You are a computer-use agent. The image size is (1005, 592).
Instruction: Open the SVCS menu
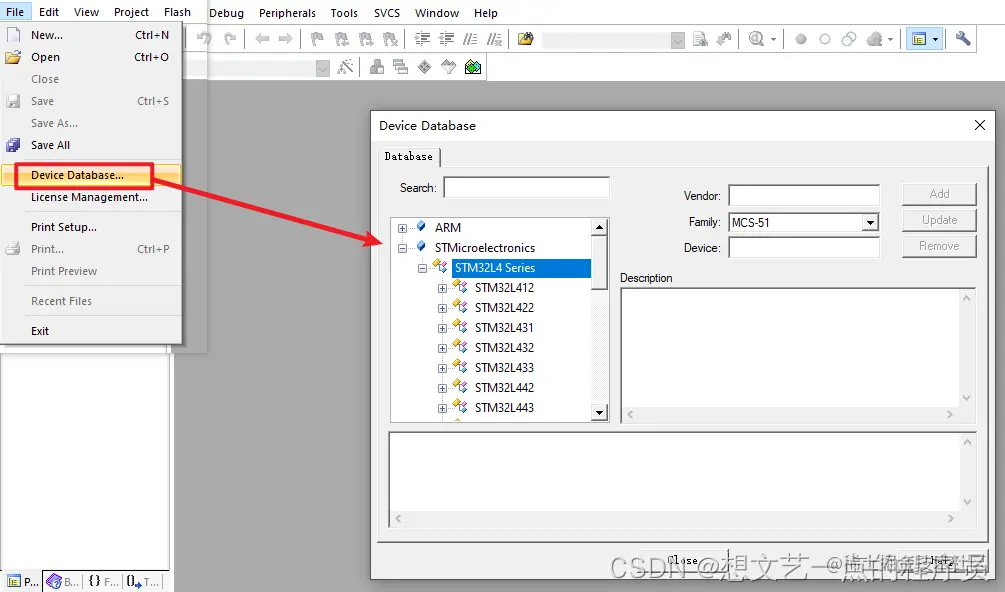pos(386,13)
